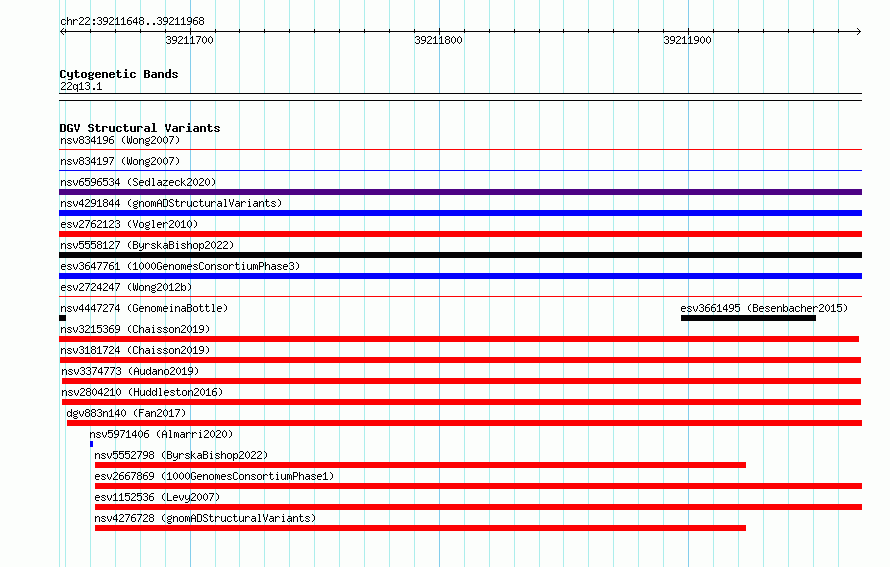Viewport: 890px width, 567px height.
Task: Click the thin red esv2724247 line
Action: 460,296
